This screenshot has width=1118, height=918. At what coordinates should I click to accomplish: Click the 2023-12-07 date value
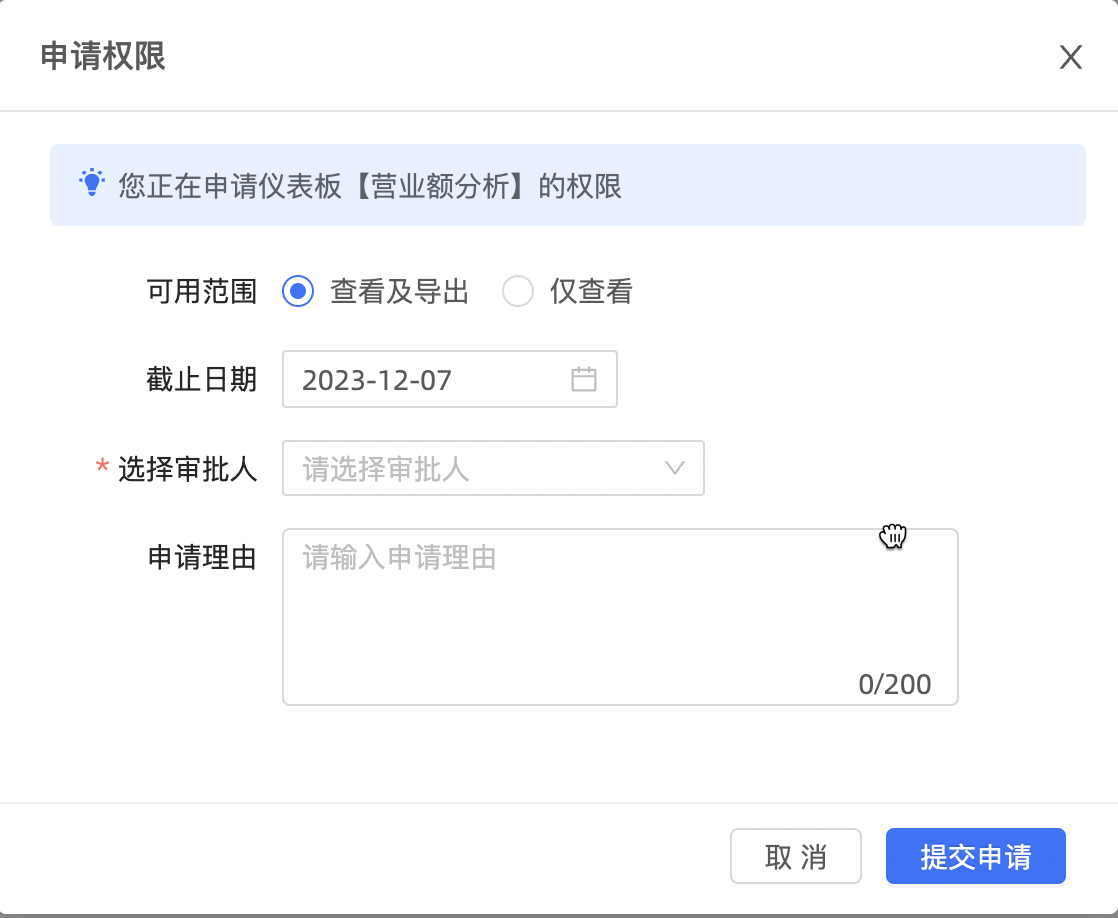(377, 380)
